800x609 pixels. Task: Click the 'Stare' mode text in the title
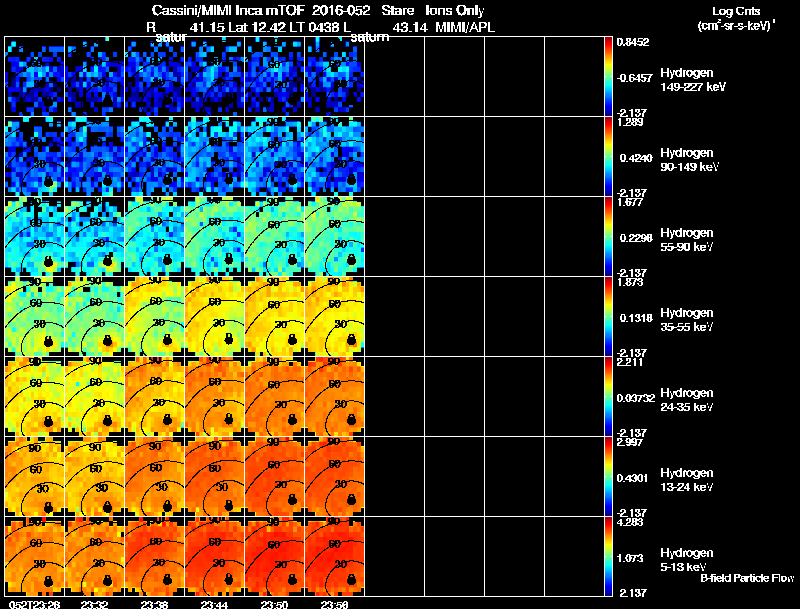coord(397,11)
